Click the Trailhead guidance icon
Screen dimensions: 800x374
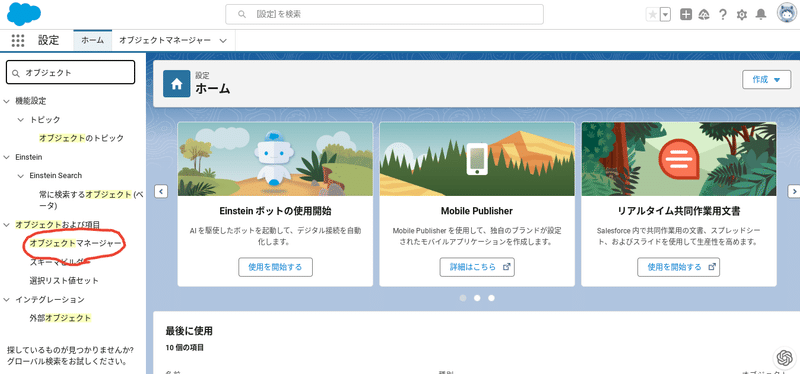[x=704, y=15]
